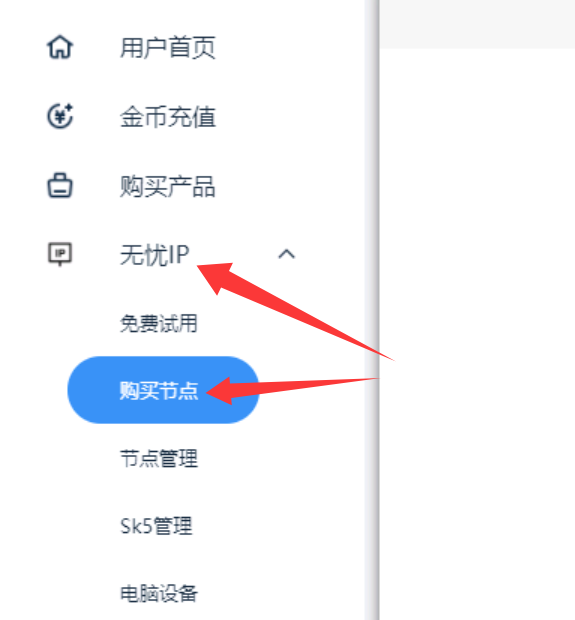
Task: Click the red arrow pointing at 购买节点
Action: 293,390
